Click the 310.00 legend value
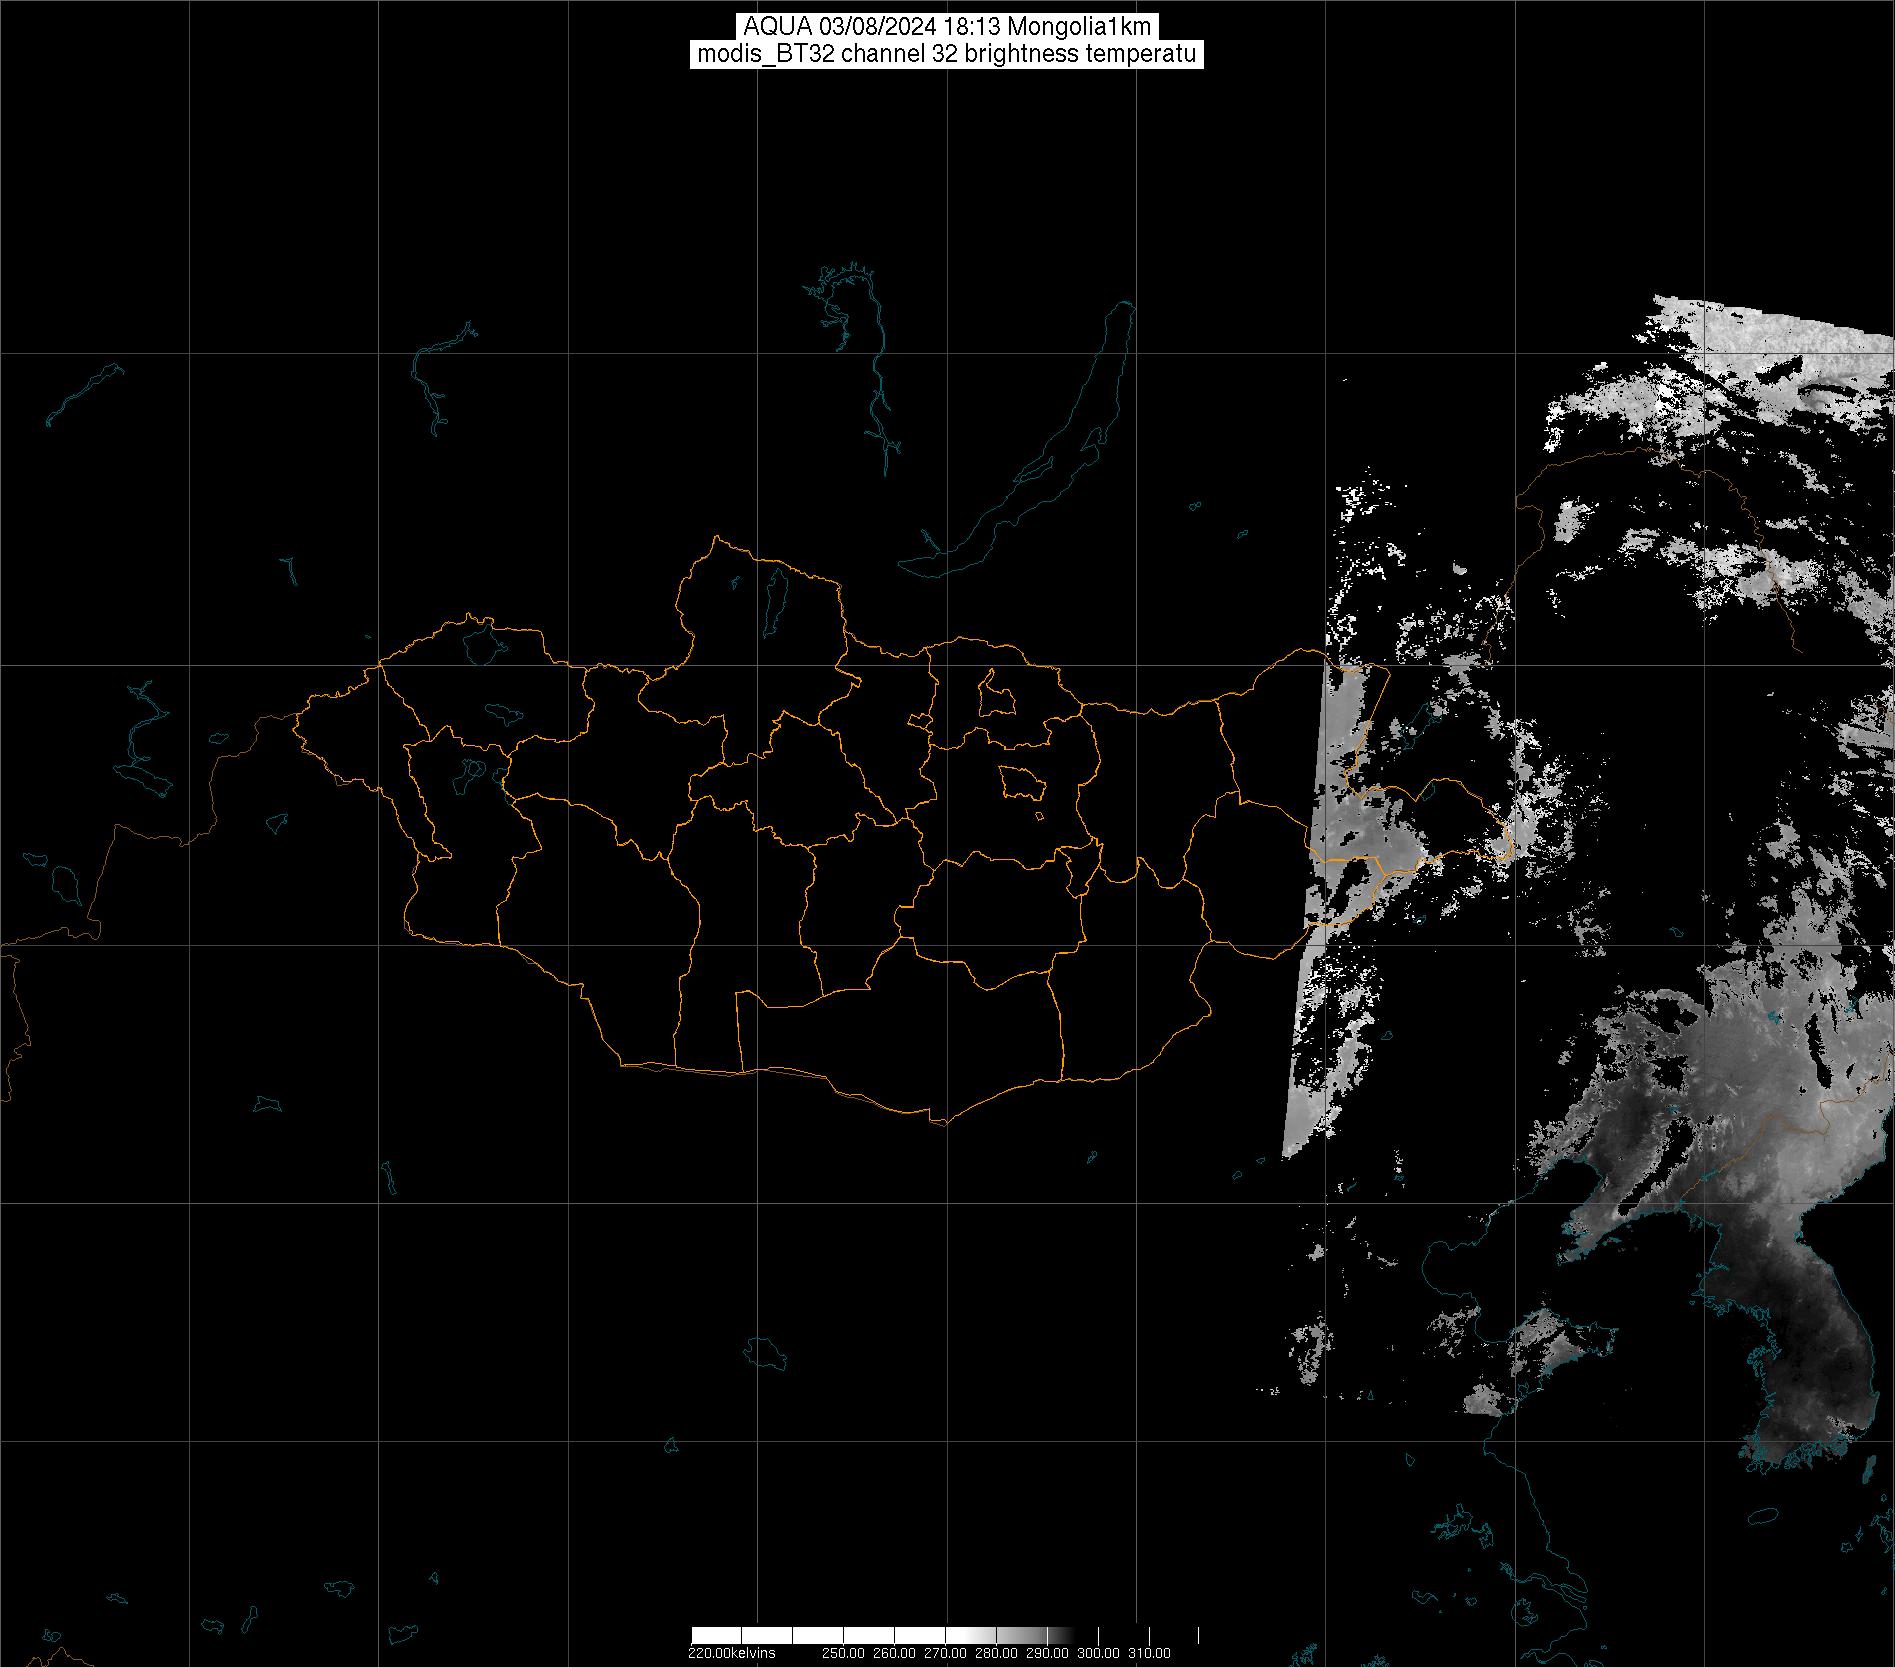 pyautogui.click(x=1149, y=1653)
